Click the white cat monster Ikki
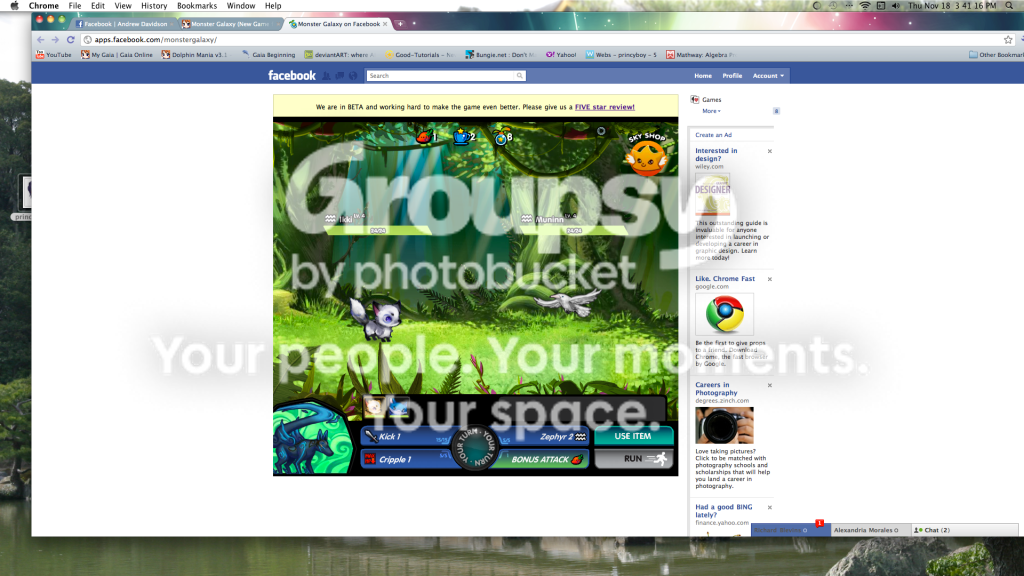 click(374, 319)
